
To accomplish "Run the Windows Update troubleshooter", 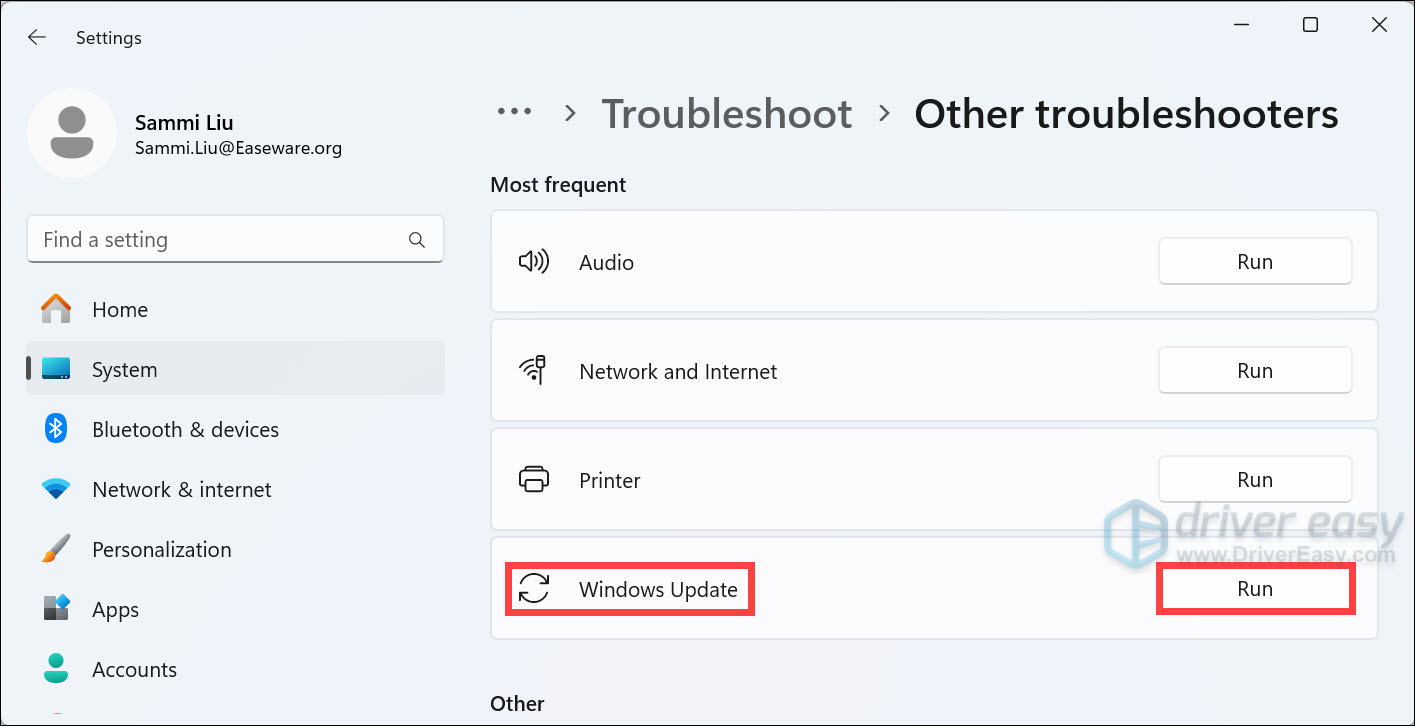I will (x=1254, y=589).
